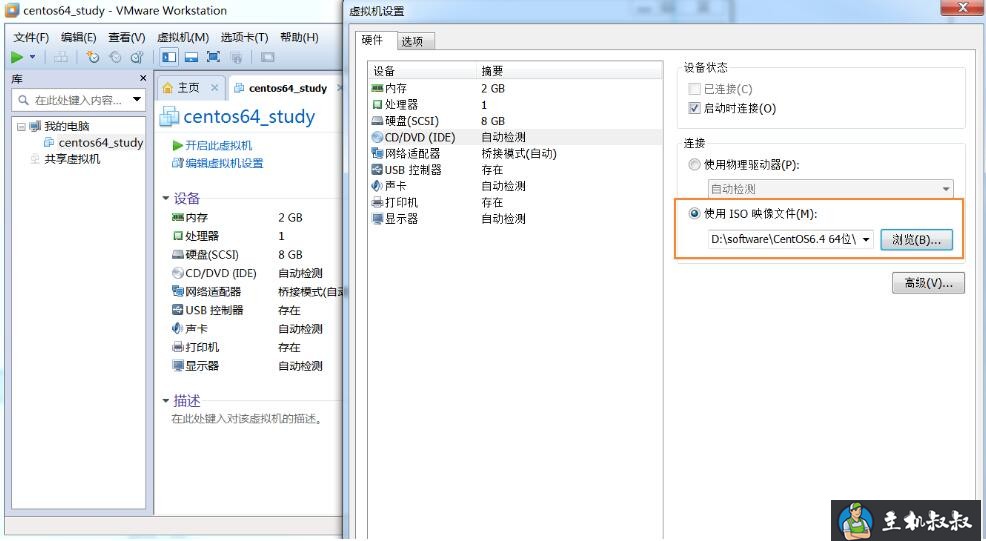Click 显示器 icon in main window devices

[177, 365]
